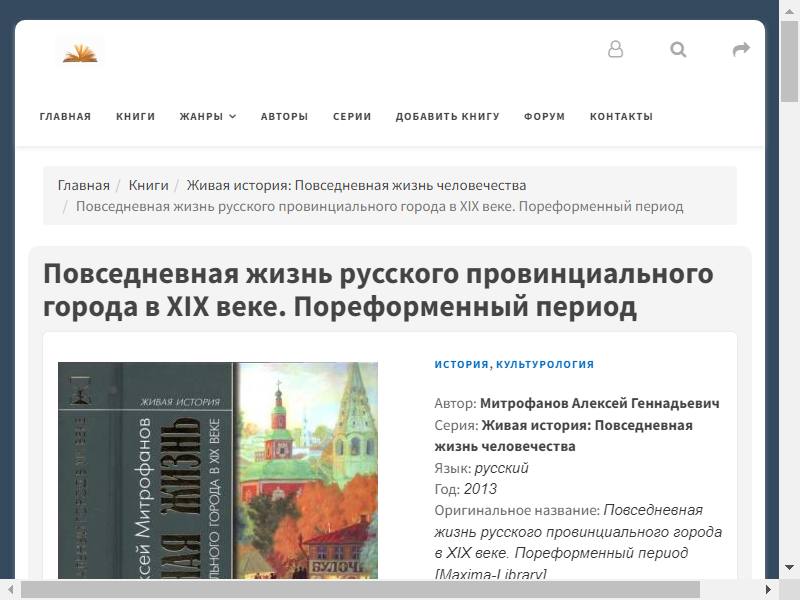This screenshot has width=800, height=600.
Task: Open search with the magnifier icon
Action: (678, 49)
